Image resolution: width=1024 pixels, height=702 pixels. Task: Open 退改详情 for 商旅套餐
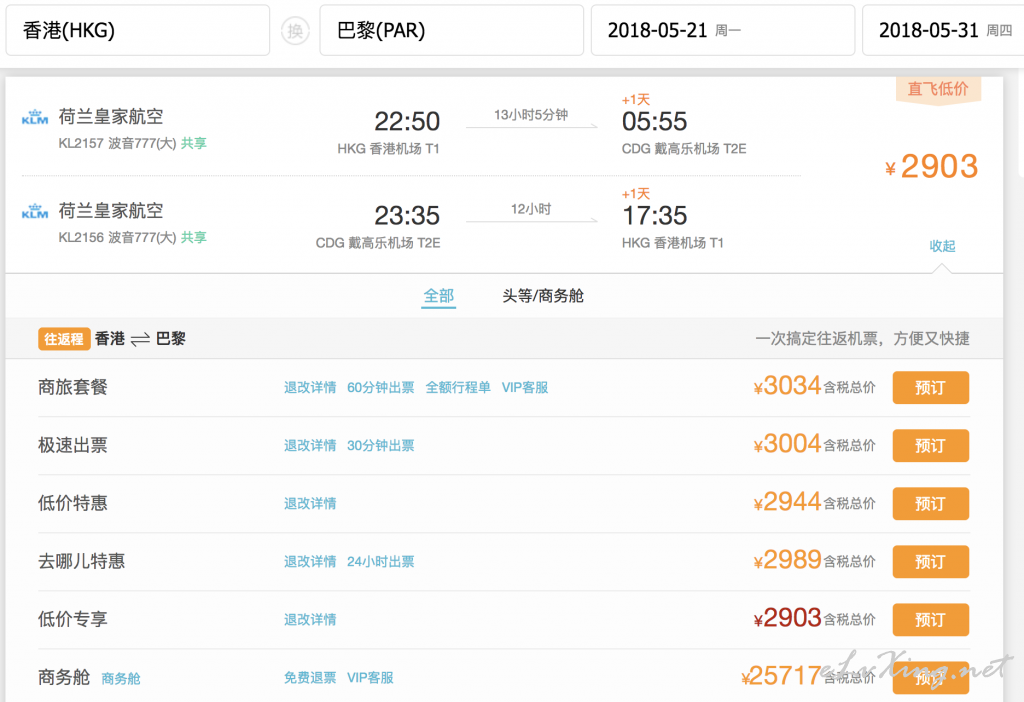[x=310, y=388]
